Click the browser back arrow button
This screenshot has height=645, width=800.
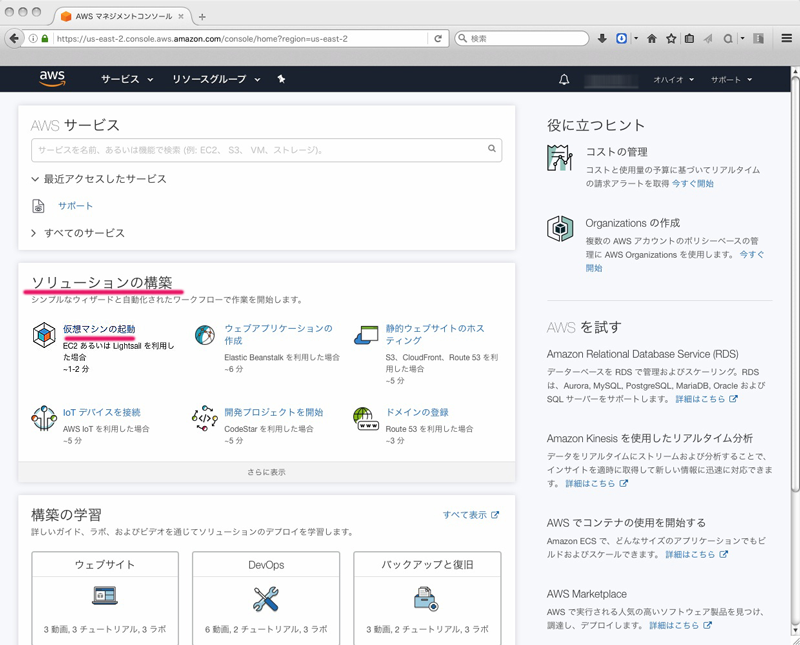(x=14, y=38)
